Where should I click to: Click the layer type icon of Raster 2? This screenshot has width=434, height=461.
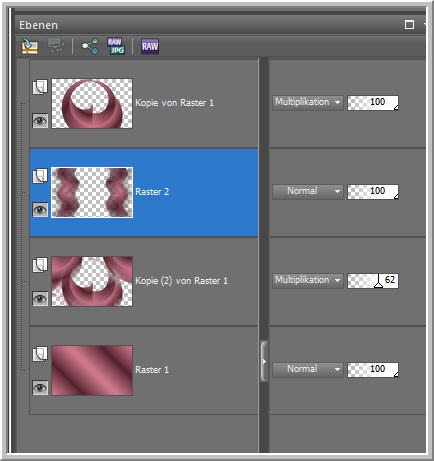pos(40,176)
